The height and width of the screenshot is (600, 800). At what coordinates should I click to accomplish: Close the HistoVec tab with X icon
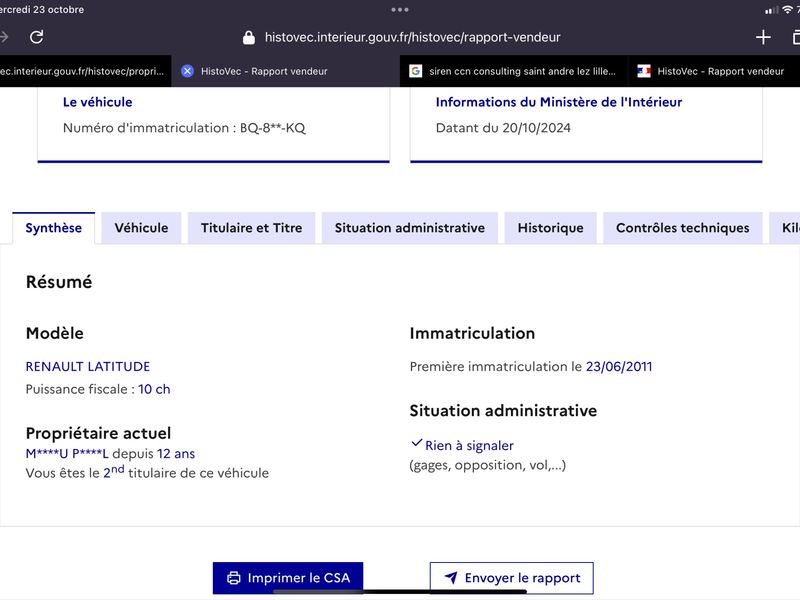(187, 71)
